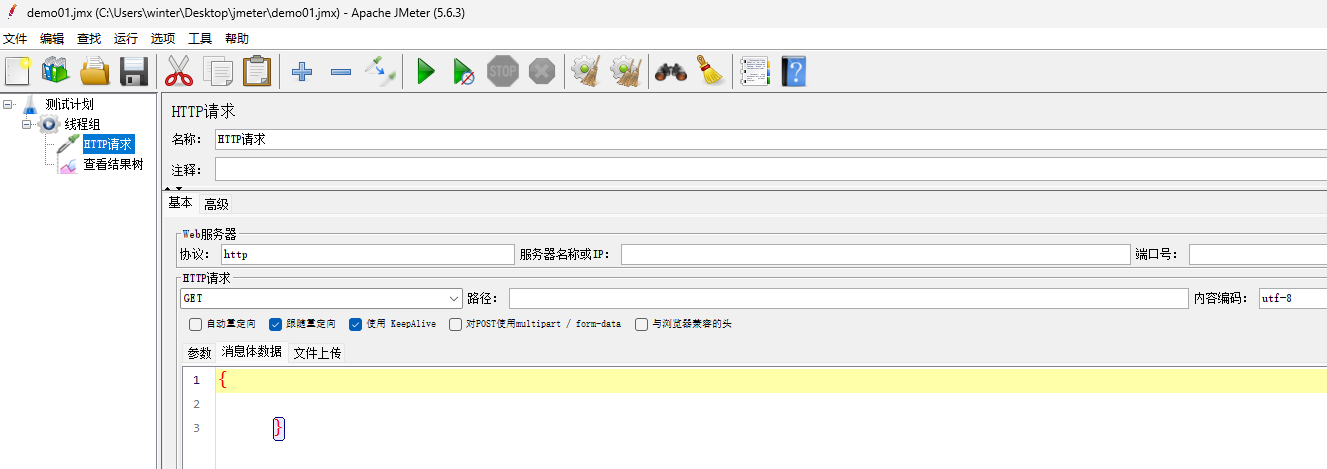Click the 服务器名称或IP input field
The image size is (1327, 469).
pos(875,255)
